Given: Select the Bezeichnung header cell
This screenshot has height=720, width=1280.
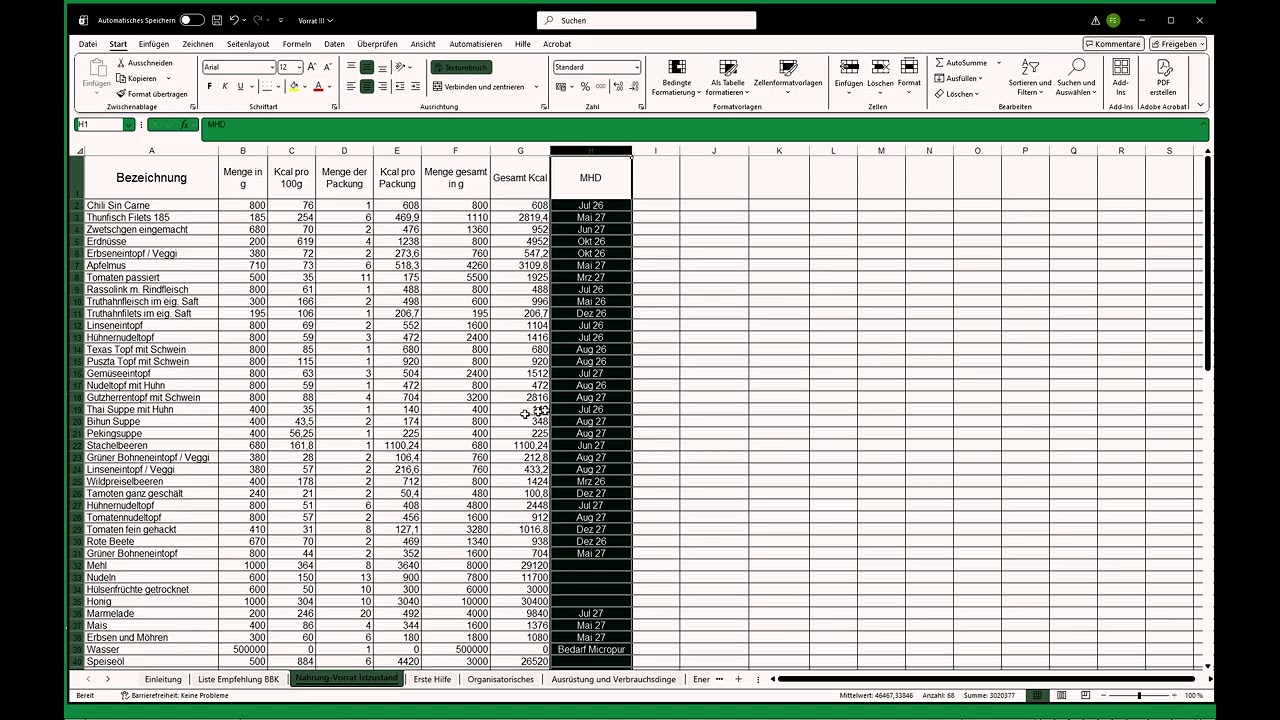Looking at the screenshot, I should click(152, 178).
